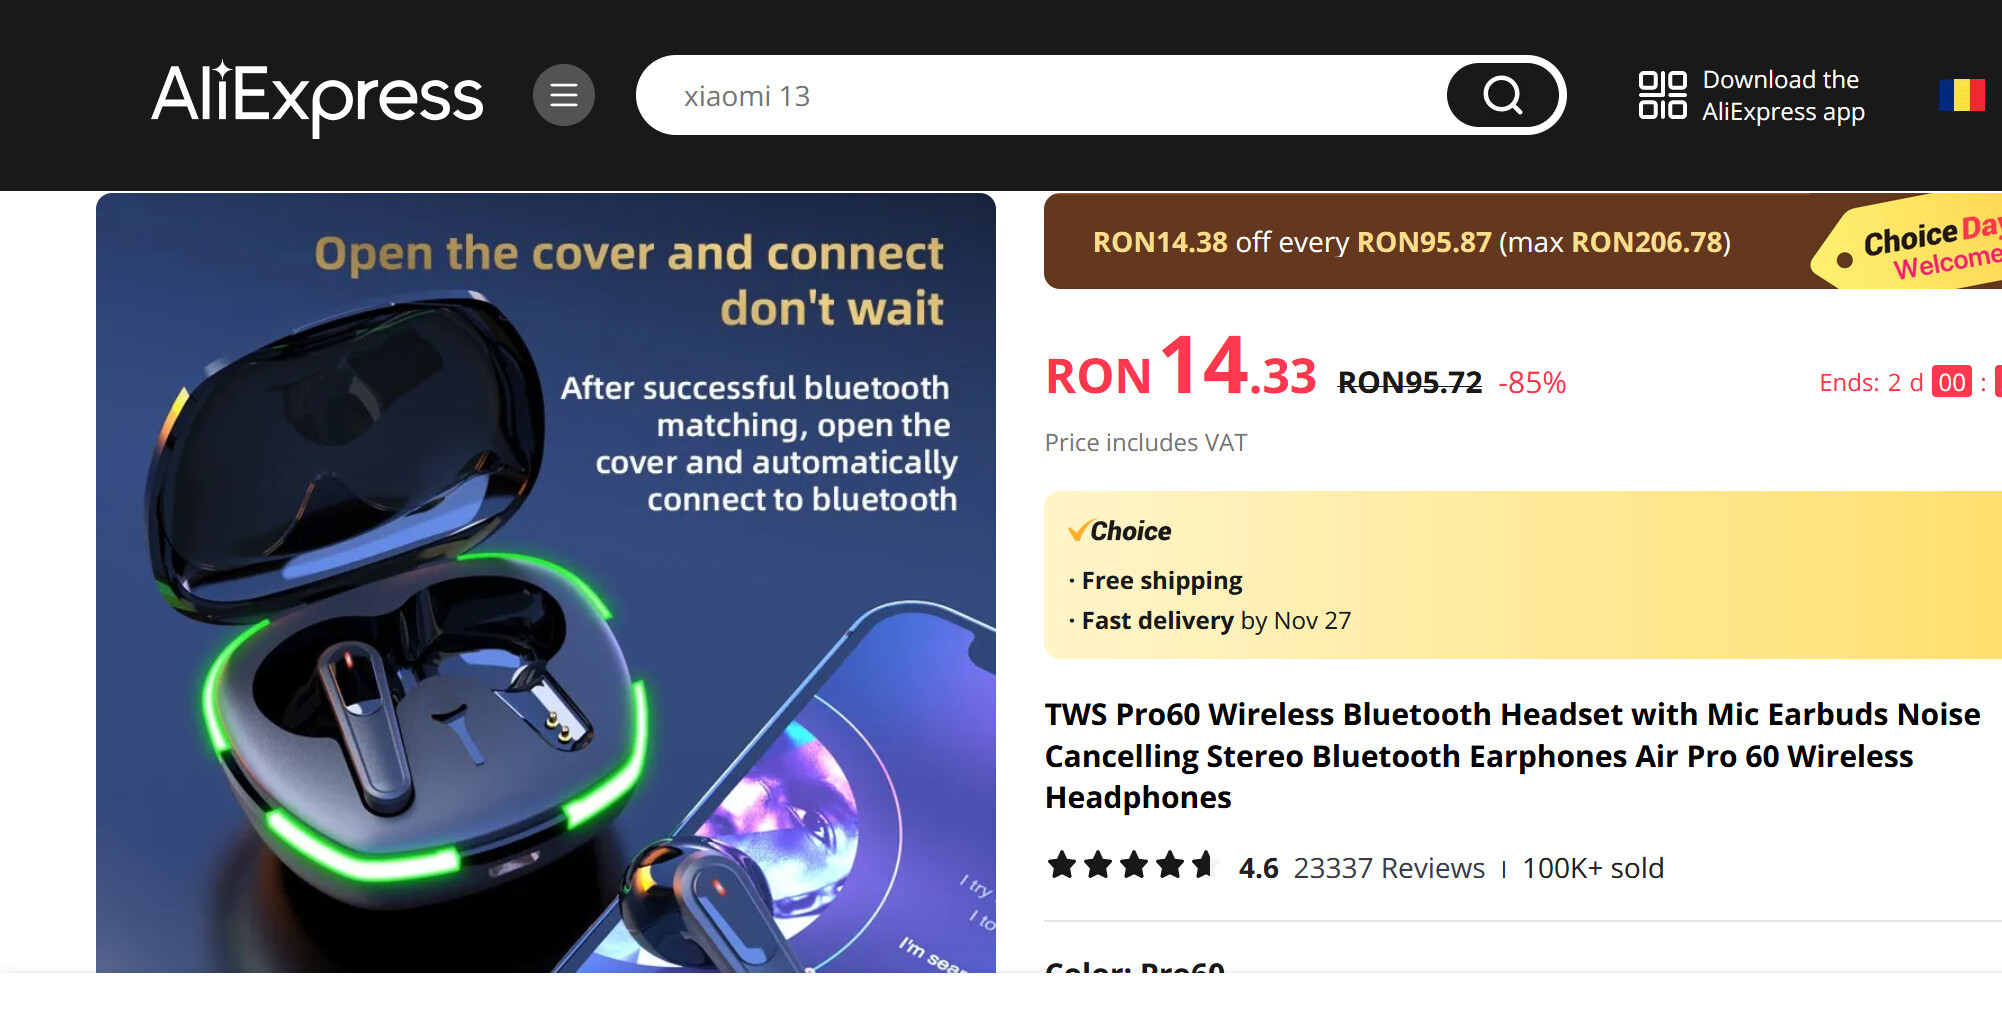This screenshot has width=2002, height=1014.
Task: Click the star rating icons
Action: pyautogui.click(x=1131, y=865)
